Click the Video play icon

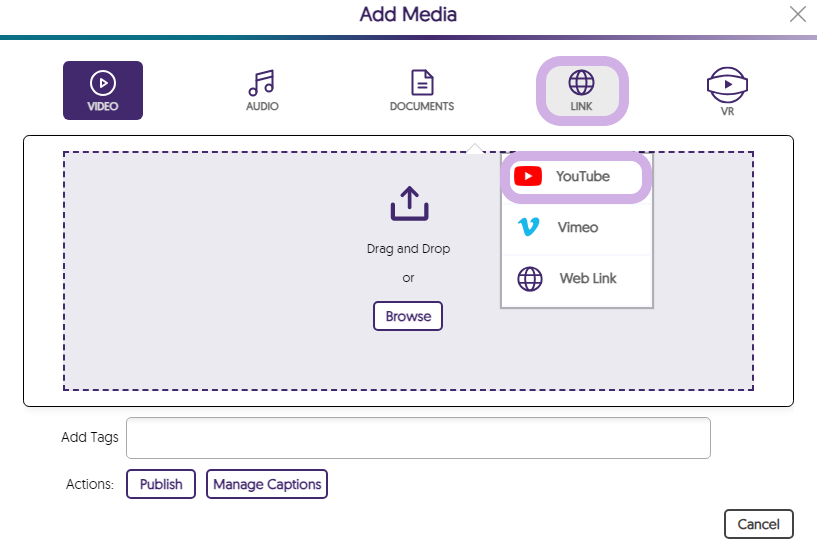[x=102, y=83]
